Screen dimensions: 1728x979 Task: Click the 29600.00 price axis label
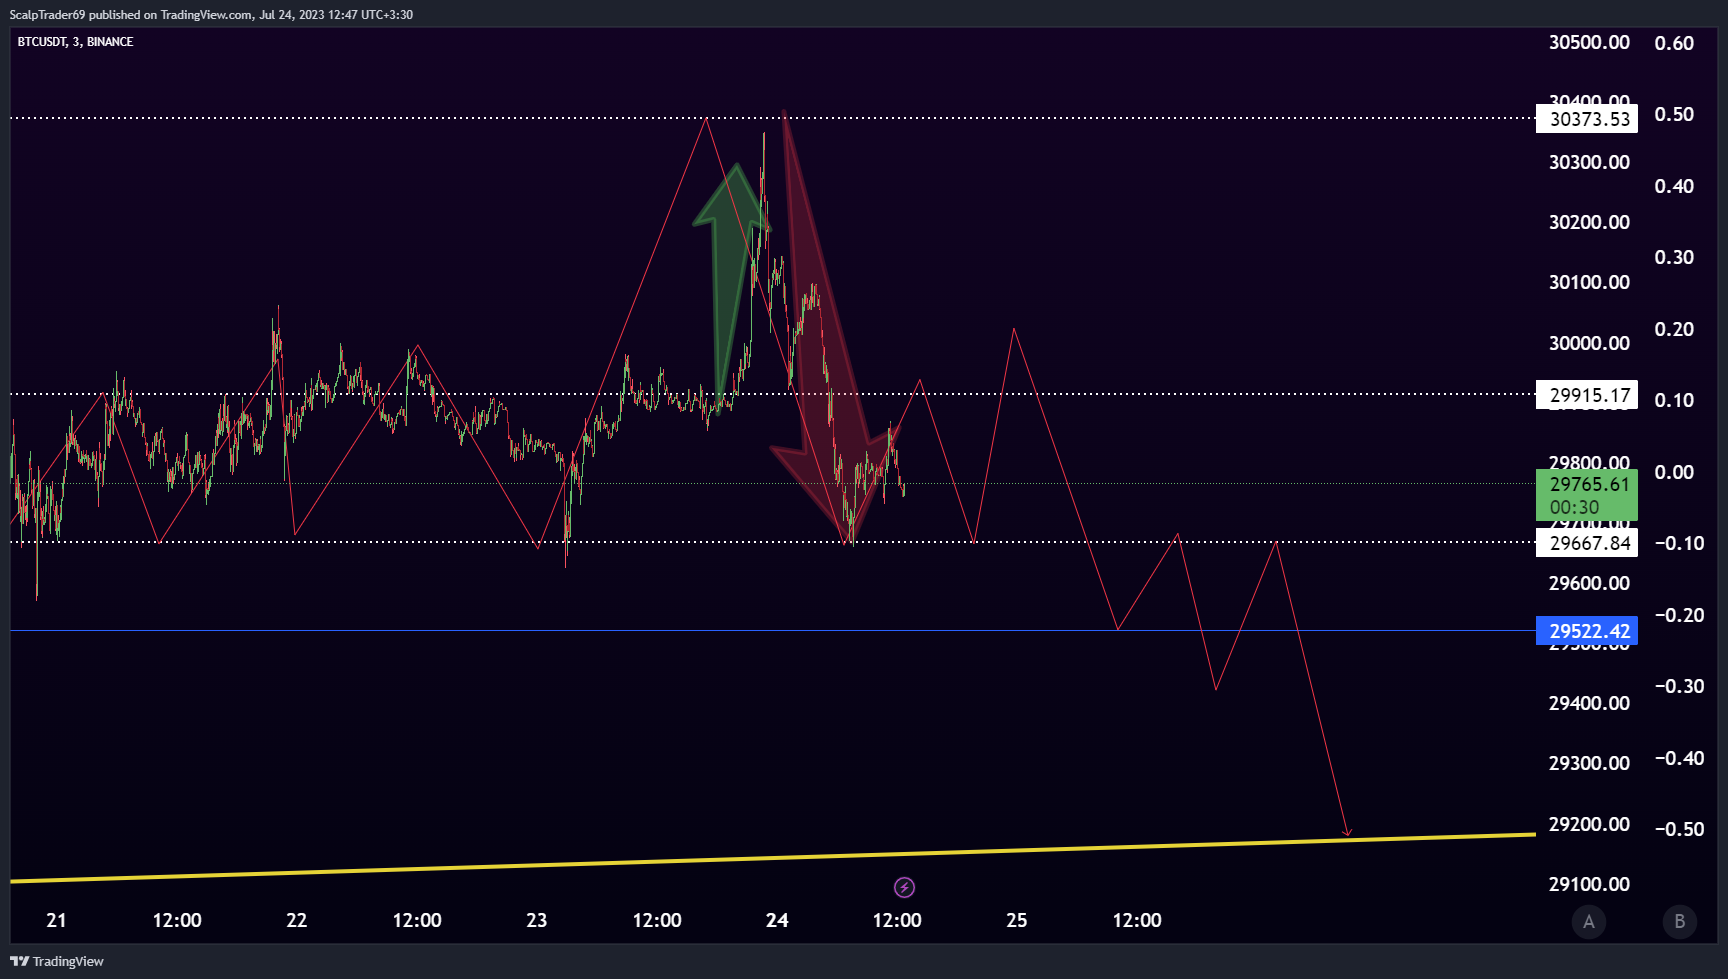pyautogui.click(x=1589, y=583)
